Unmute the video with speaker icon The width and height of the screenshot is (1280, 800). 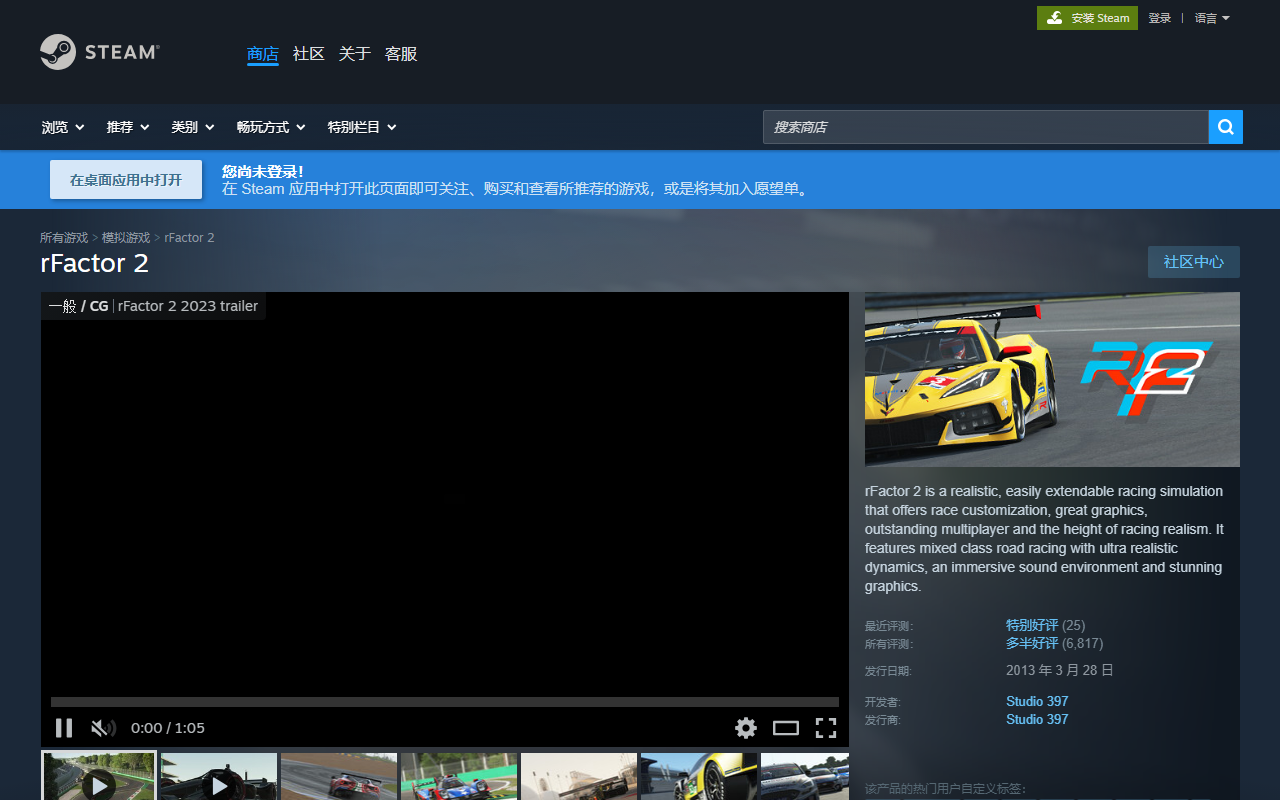103,728
